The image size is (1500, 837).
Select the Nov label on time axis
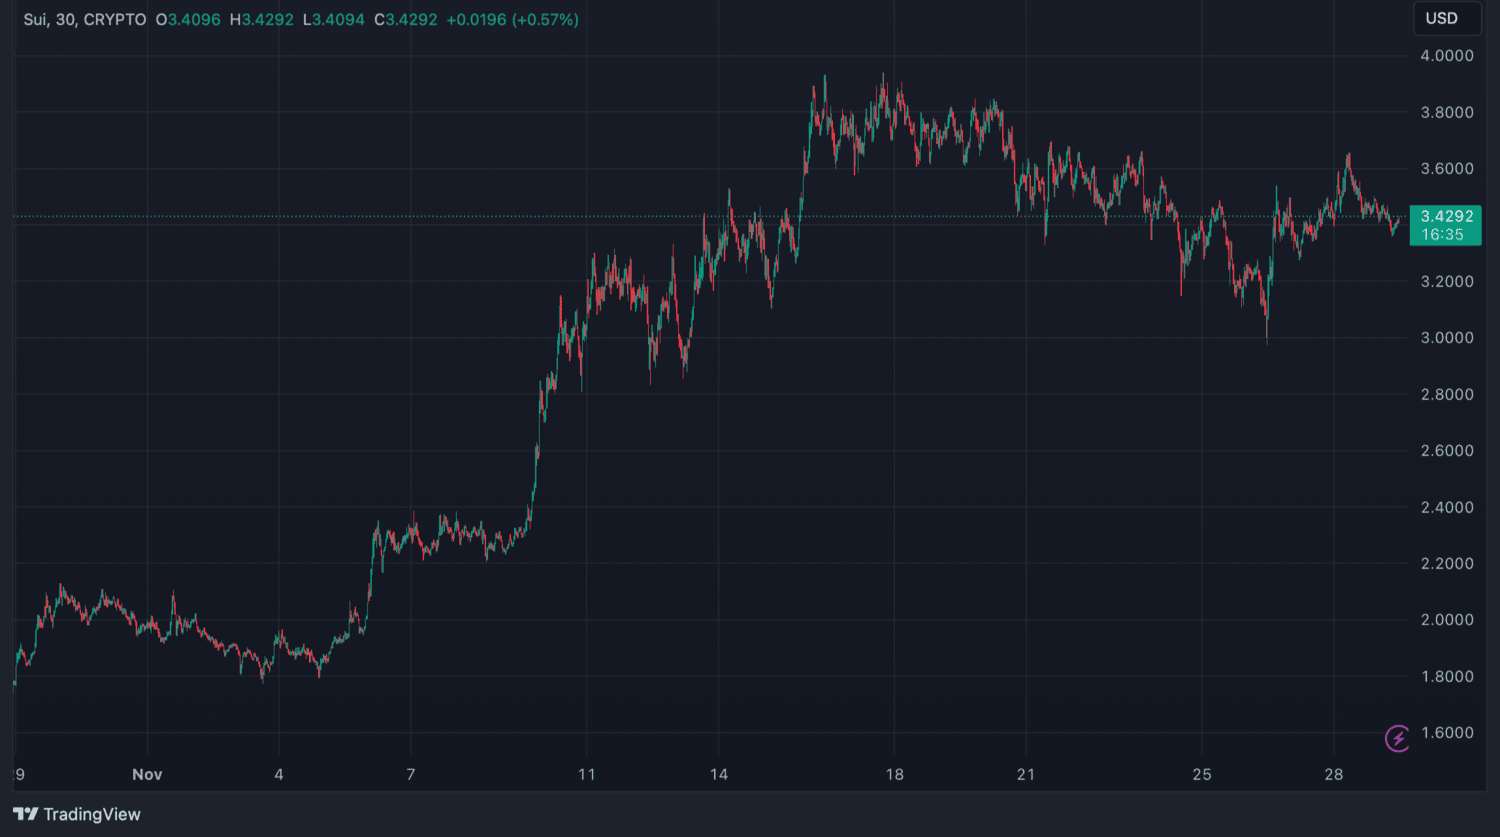click(147, 775)
